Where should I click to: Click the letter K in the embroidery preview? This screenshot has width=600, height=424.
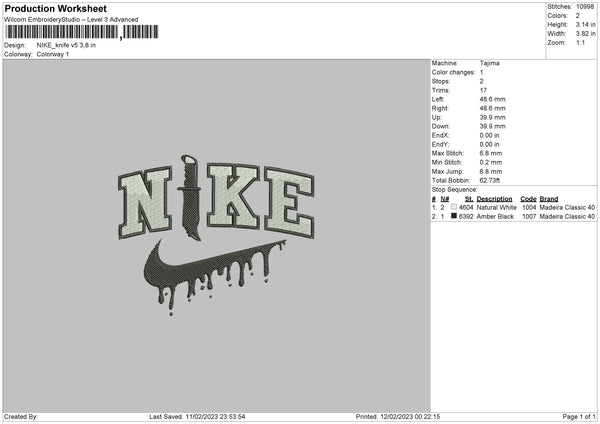(x=234, y=196)
